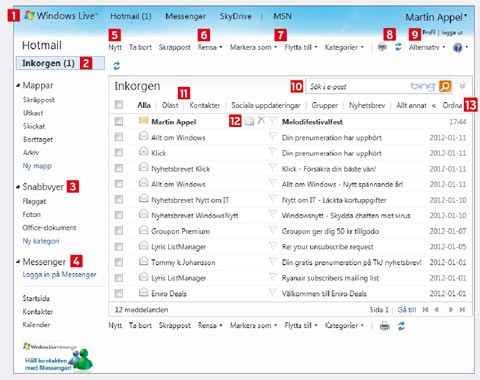Click the print icon in bottom toolbar
Viewport: 480px width, 380px height.
385,326
